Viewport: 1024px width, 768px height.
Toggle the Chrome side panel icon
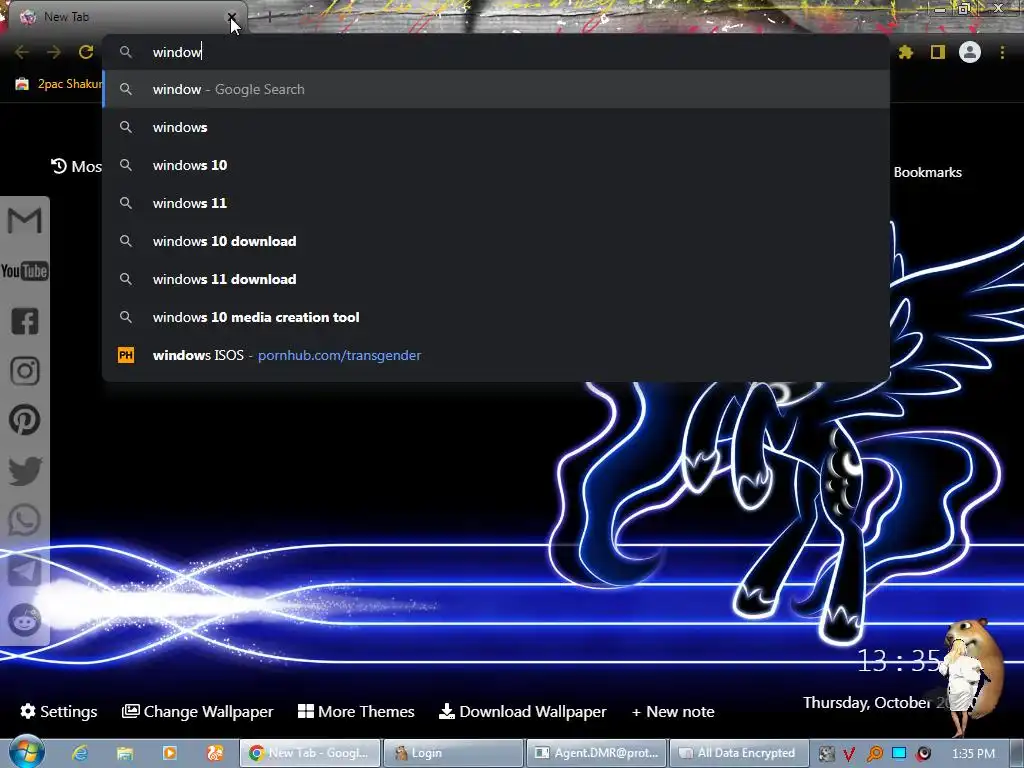[938, 52]
